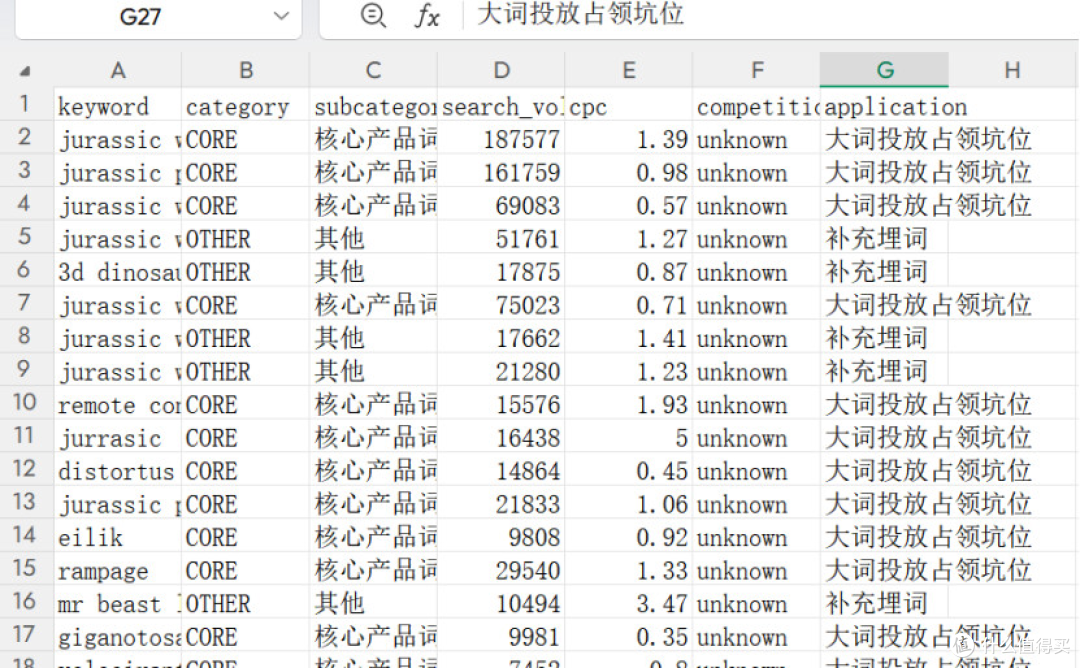The height and width of the screenshot is (668, 1080).
Task: Click OTHER category cell in row 8
Action: [246, 338]
